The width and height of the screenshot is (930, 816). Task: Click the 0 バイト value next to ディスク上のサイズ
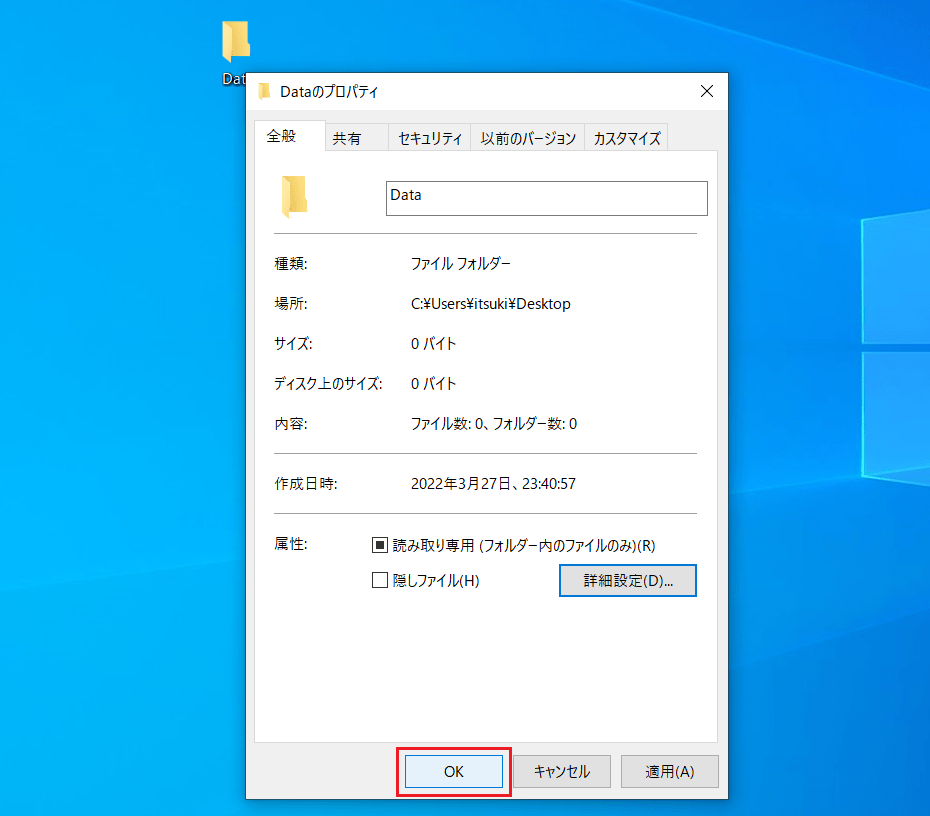433,384
